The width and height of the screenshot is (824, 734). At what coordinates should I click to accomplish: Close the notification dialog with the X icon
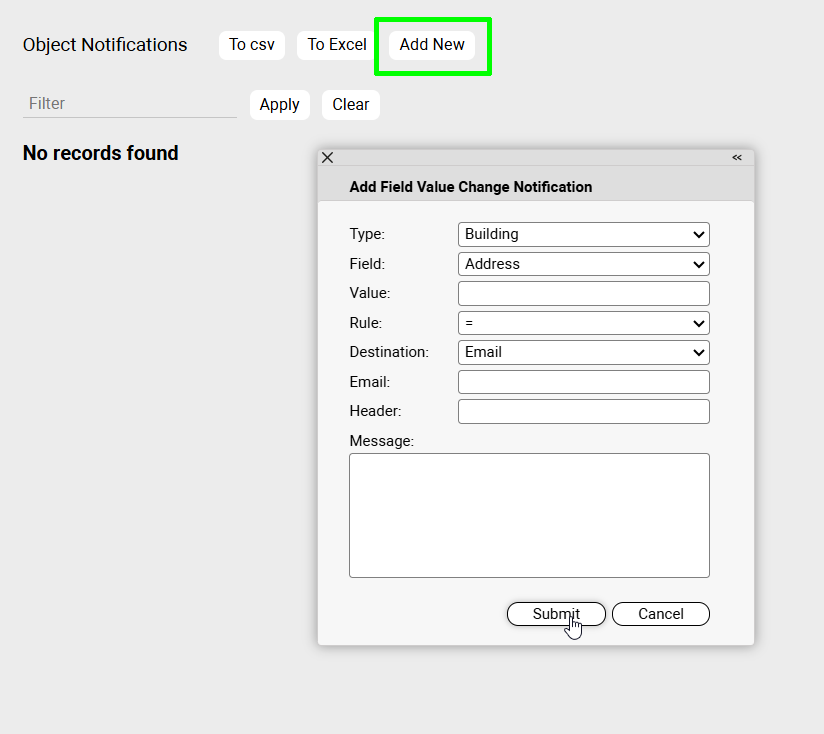(327, 158)
